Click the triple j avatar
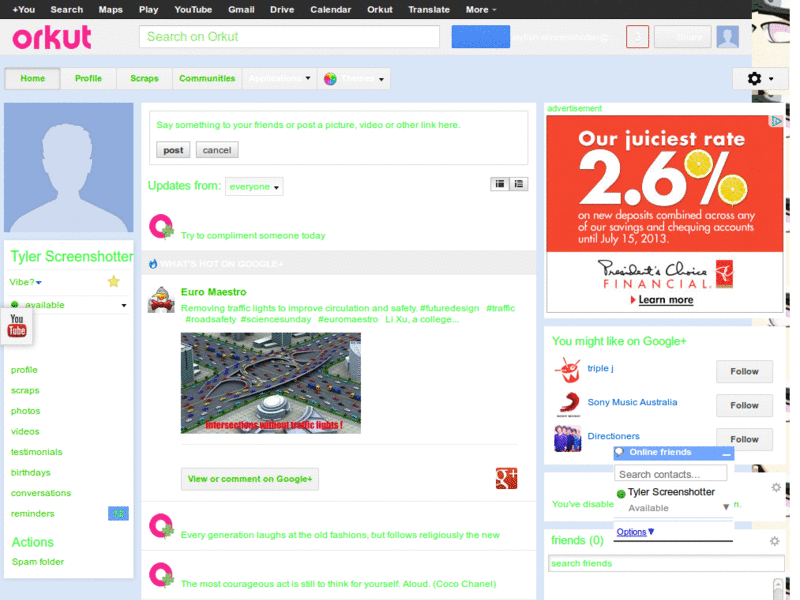800x600 pixels. 567,370
